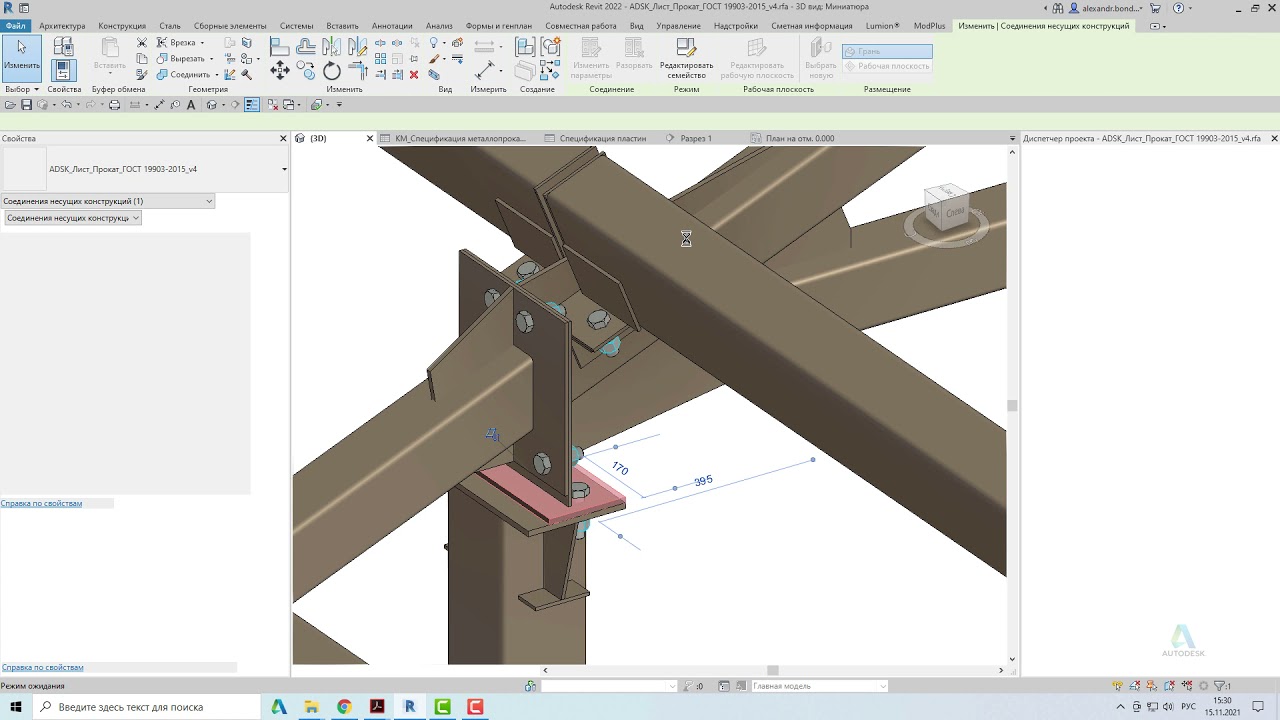1280x720 pixels.
Task: Switch to План на отм. 0.000 view tab
Action: pyautogui.click(x=800, y=138)
